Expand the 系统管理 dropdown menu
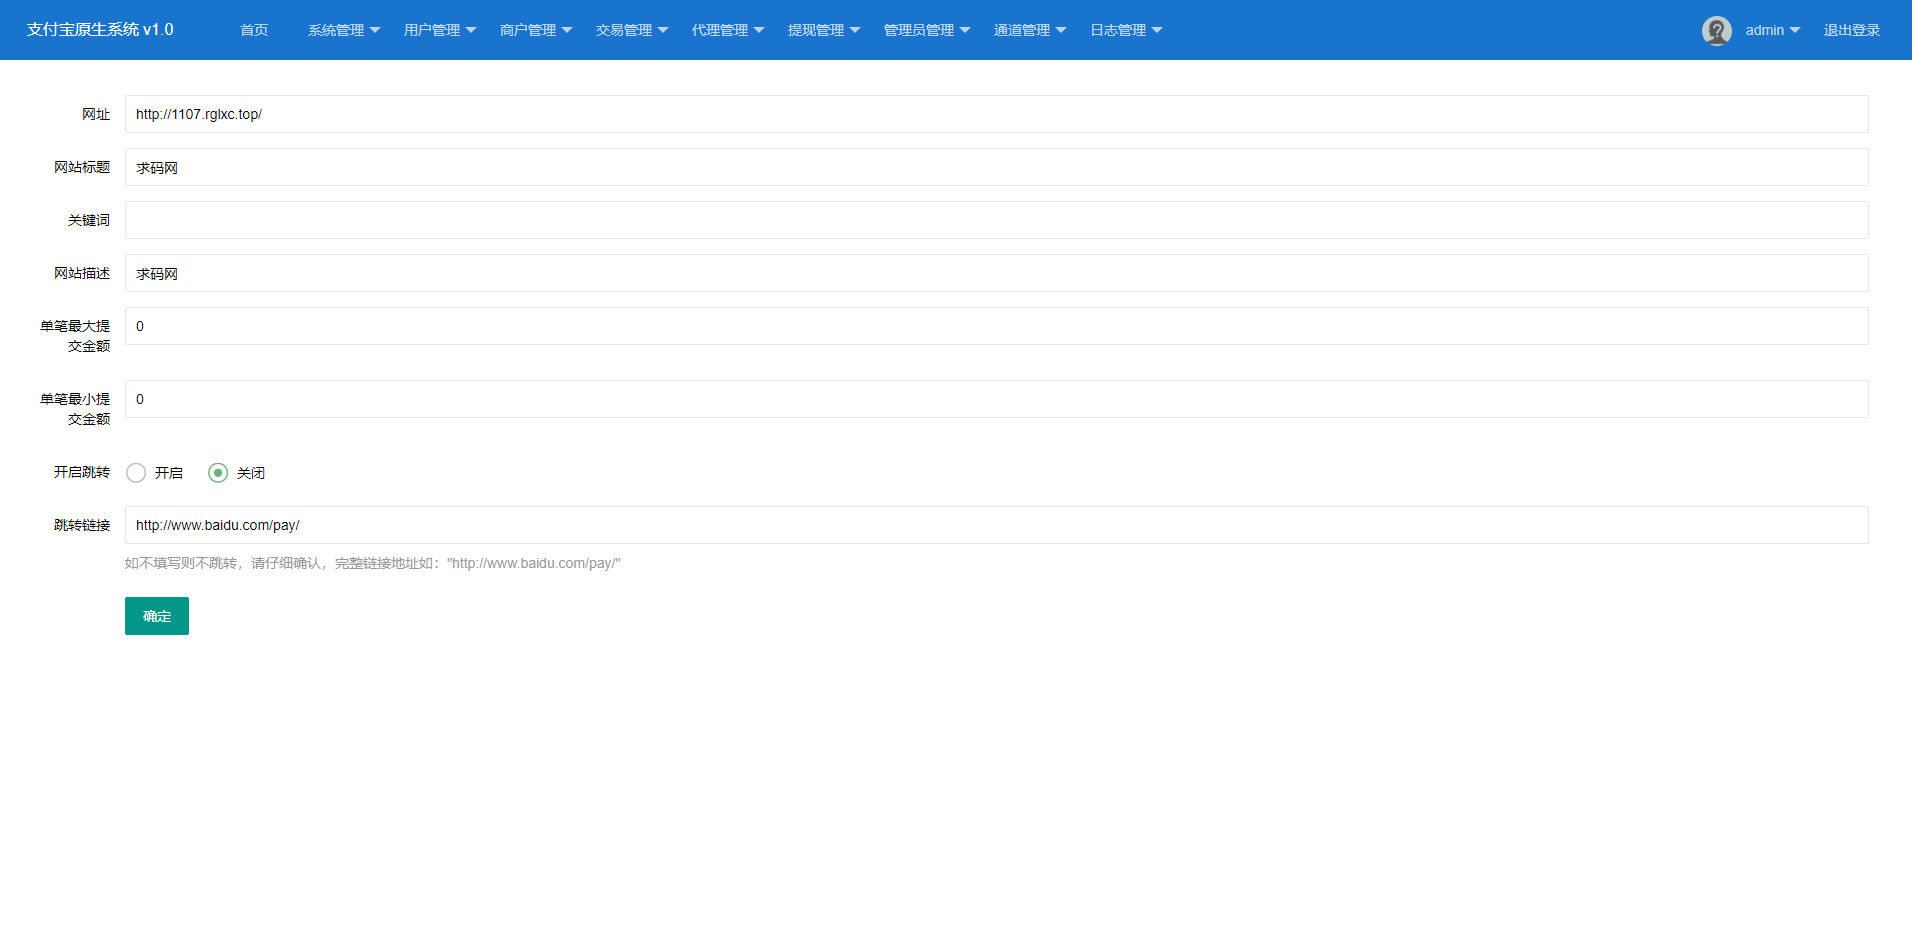 [343, 30]
